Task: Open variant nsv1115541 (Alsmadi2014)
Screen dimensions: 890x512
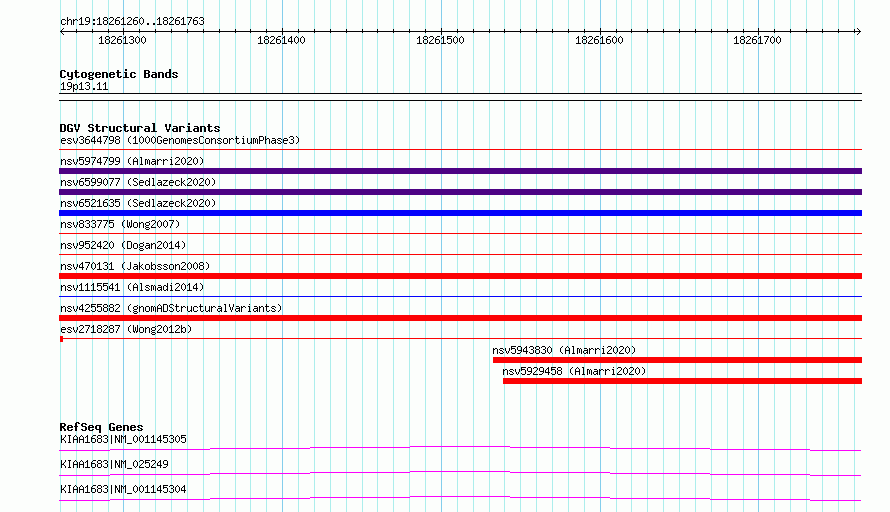Action: click(132, 287)
